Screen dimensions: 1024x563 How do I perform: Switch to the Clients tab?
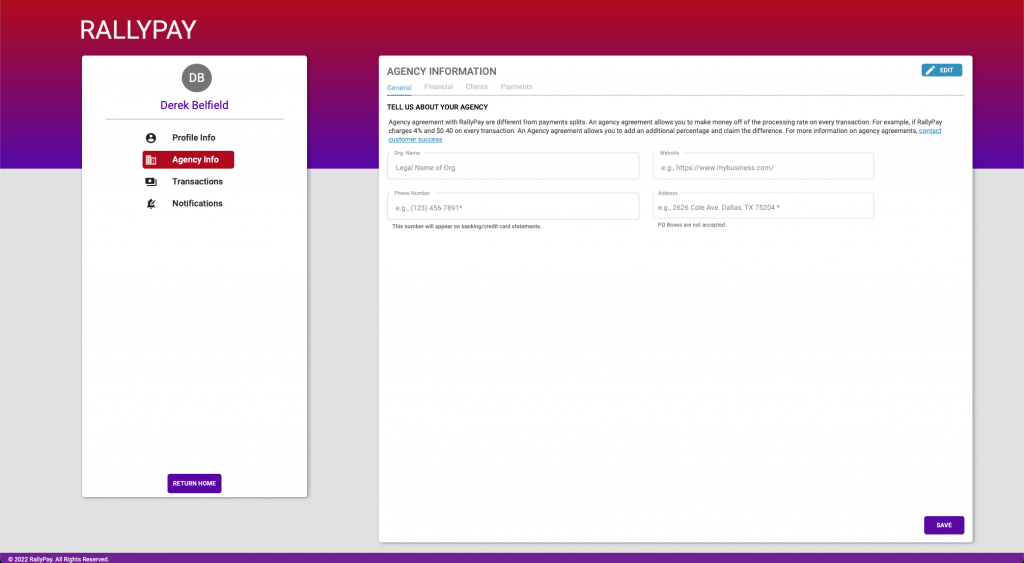(477, 87)
